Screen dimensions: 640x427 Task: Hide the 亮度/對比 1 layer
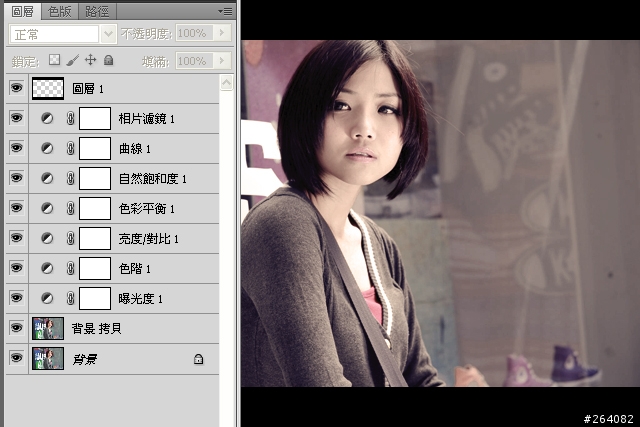tap(16, 238)
